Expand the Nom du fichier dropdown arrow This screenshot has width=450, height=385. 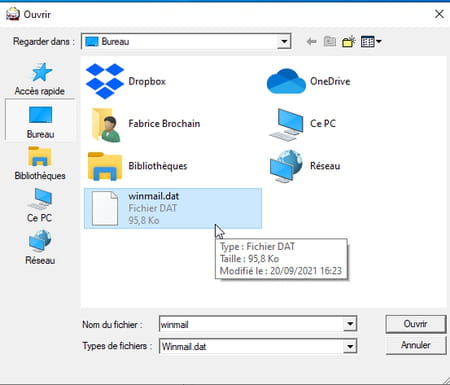tap(350, 324)
